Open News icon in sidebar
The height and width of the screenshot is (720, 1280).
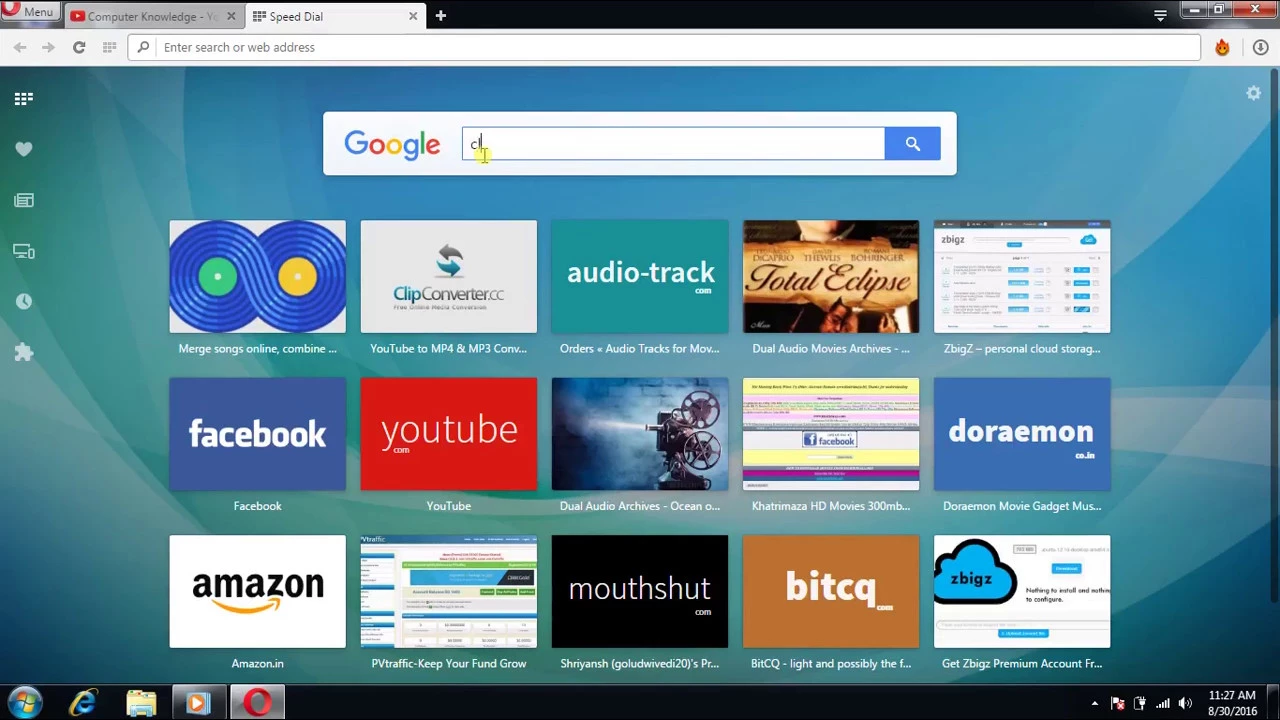click(x=24, y=200)
